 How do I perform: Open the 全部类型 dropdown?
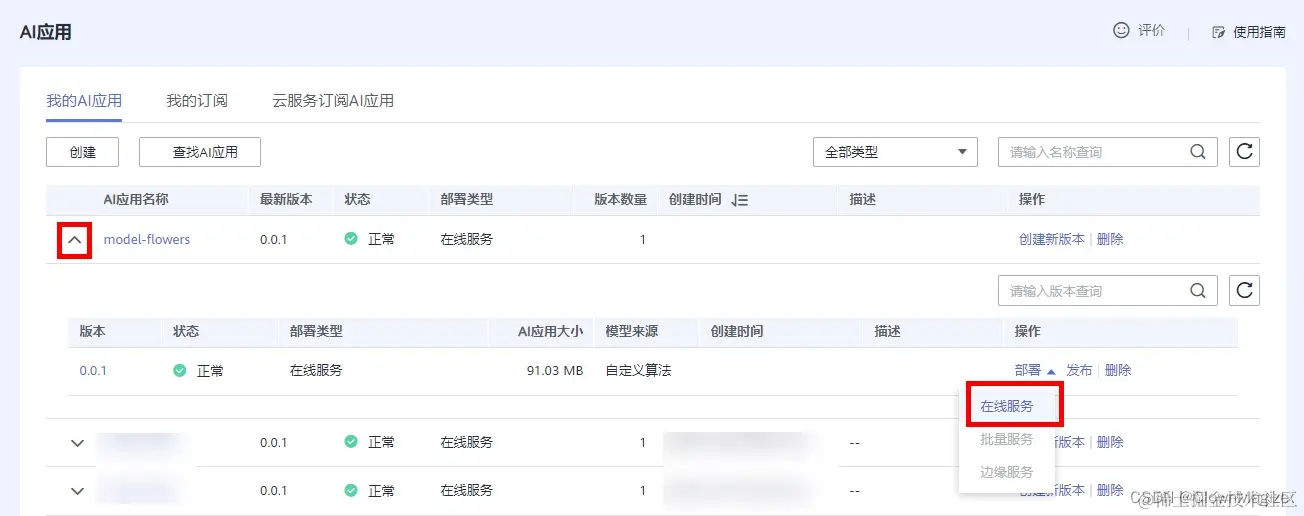pyautogui.click(x=895, y=152)
